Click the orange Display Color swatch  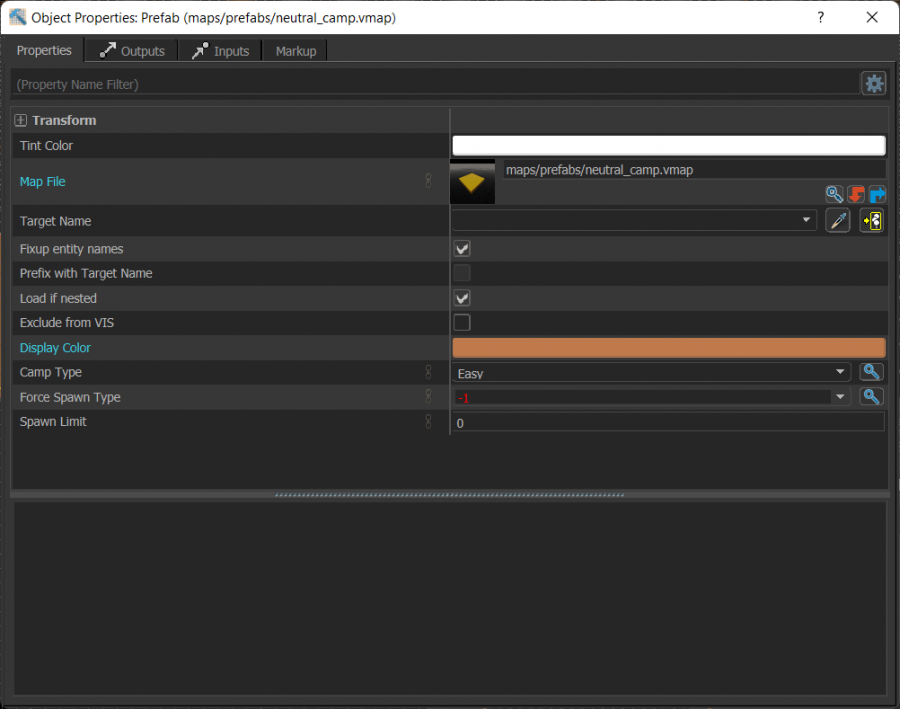pyautogui.click(x=669, y=347)
